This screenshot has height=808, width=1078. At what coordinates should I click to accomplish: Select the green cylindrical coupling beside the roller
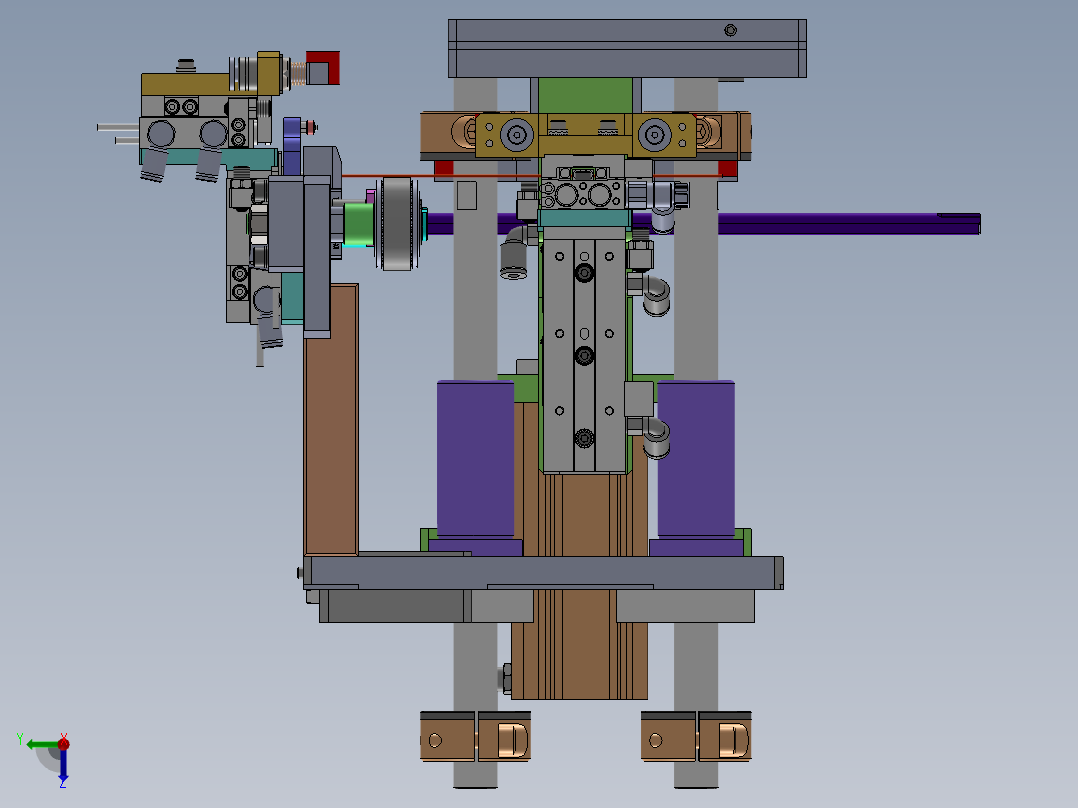click(358, 223)
